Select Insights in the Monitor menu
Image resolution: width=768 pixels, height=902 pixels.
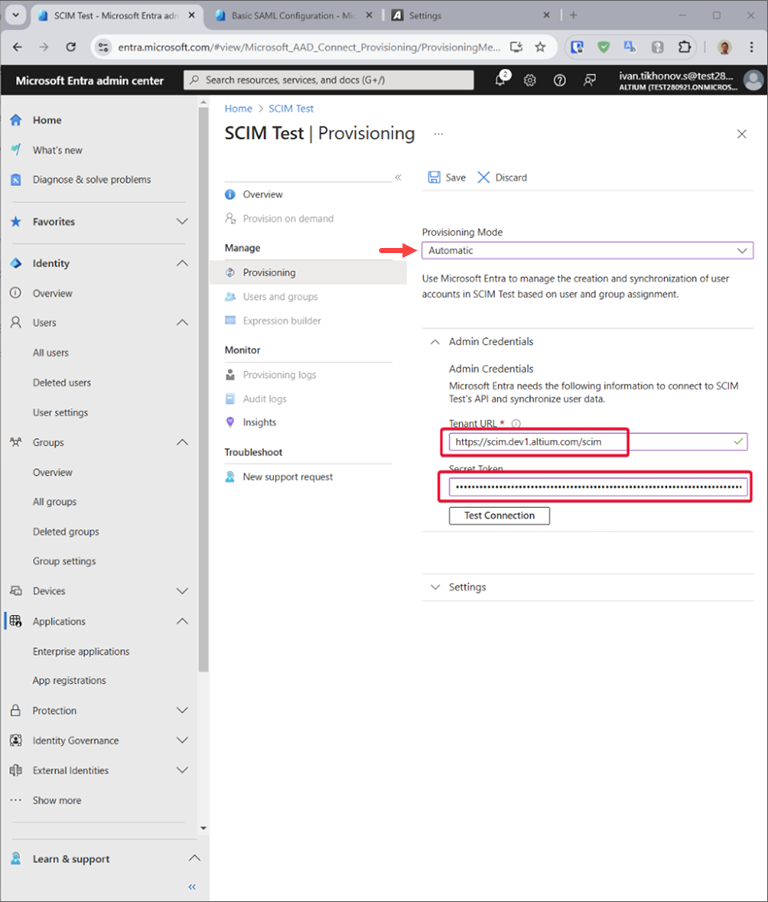tap(259, 423)
